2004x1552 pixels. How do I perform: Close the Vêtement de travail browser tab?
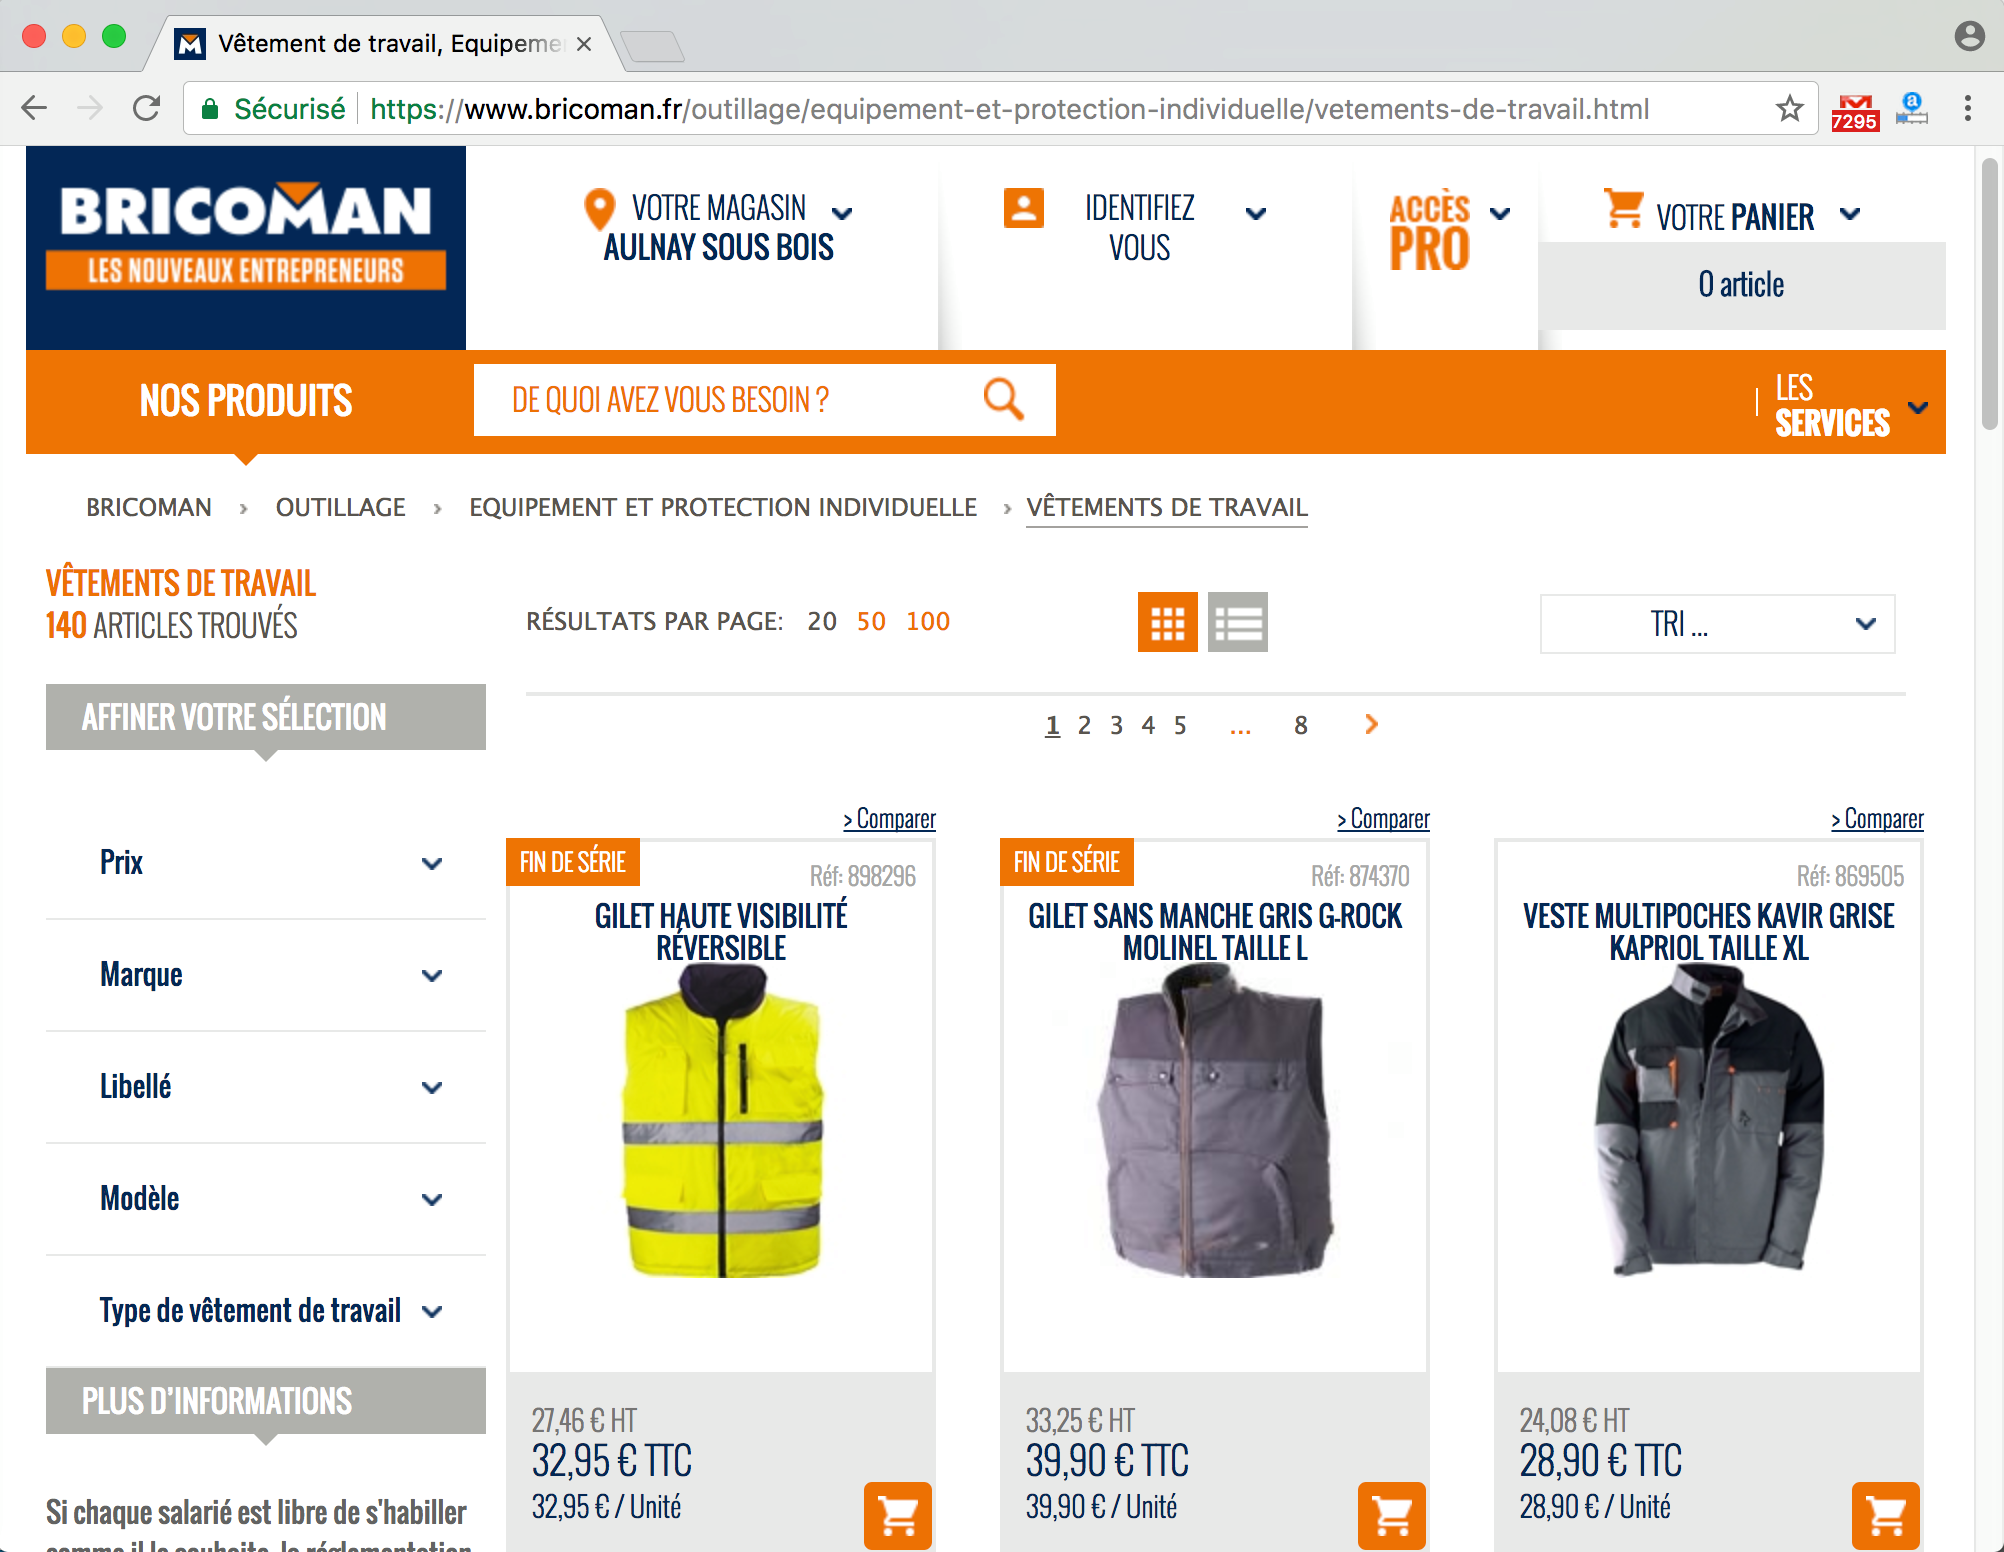point(584,44)
